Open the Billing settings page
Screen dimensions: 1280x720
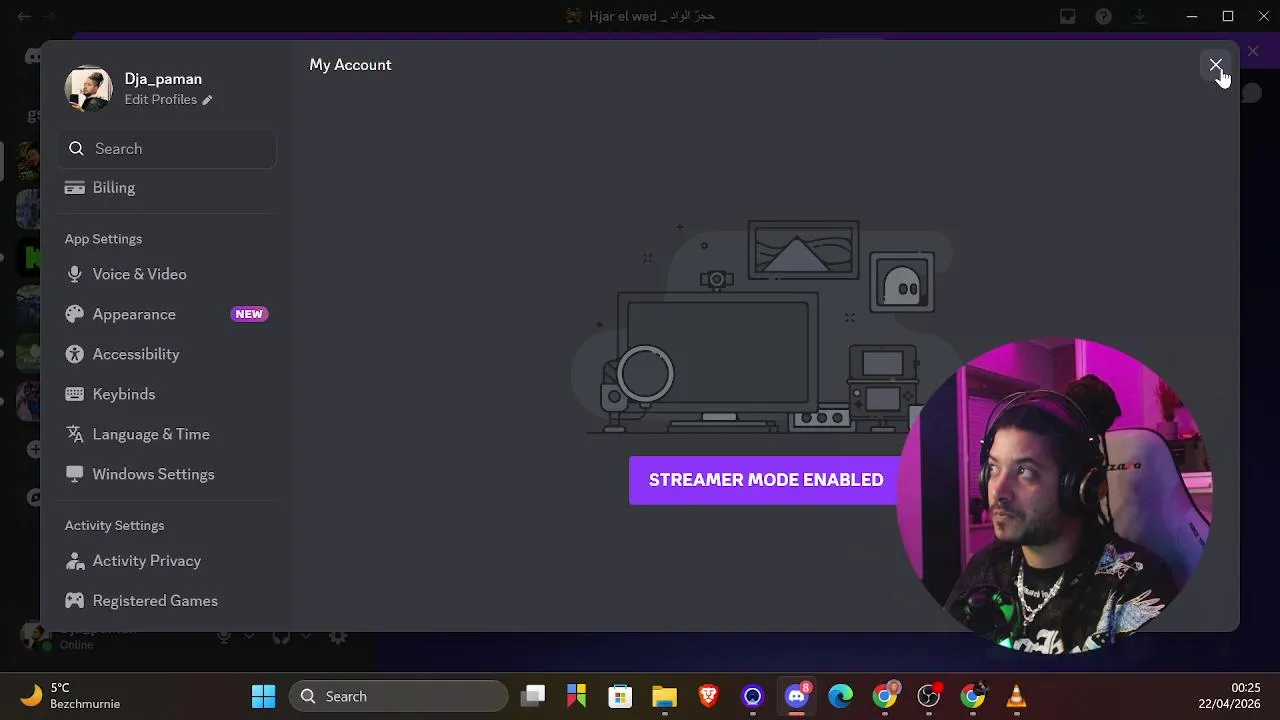166,188
